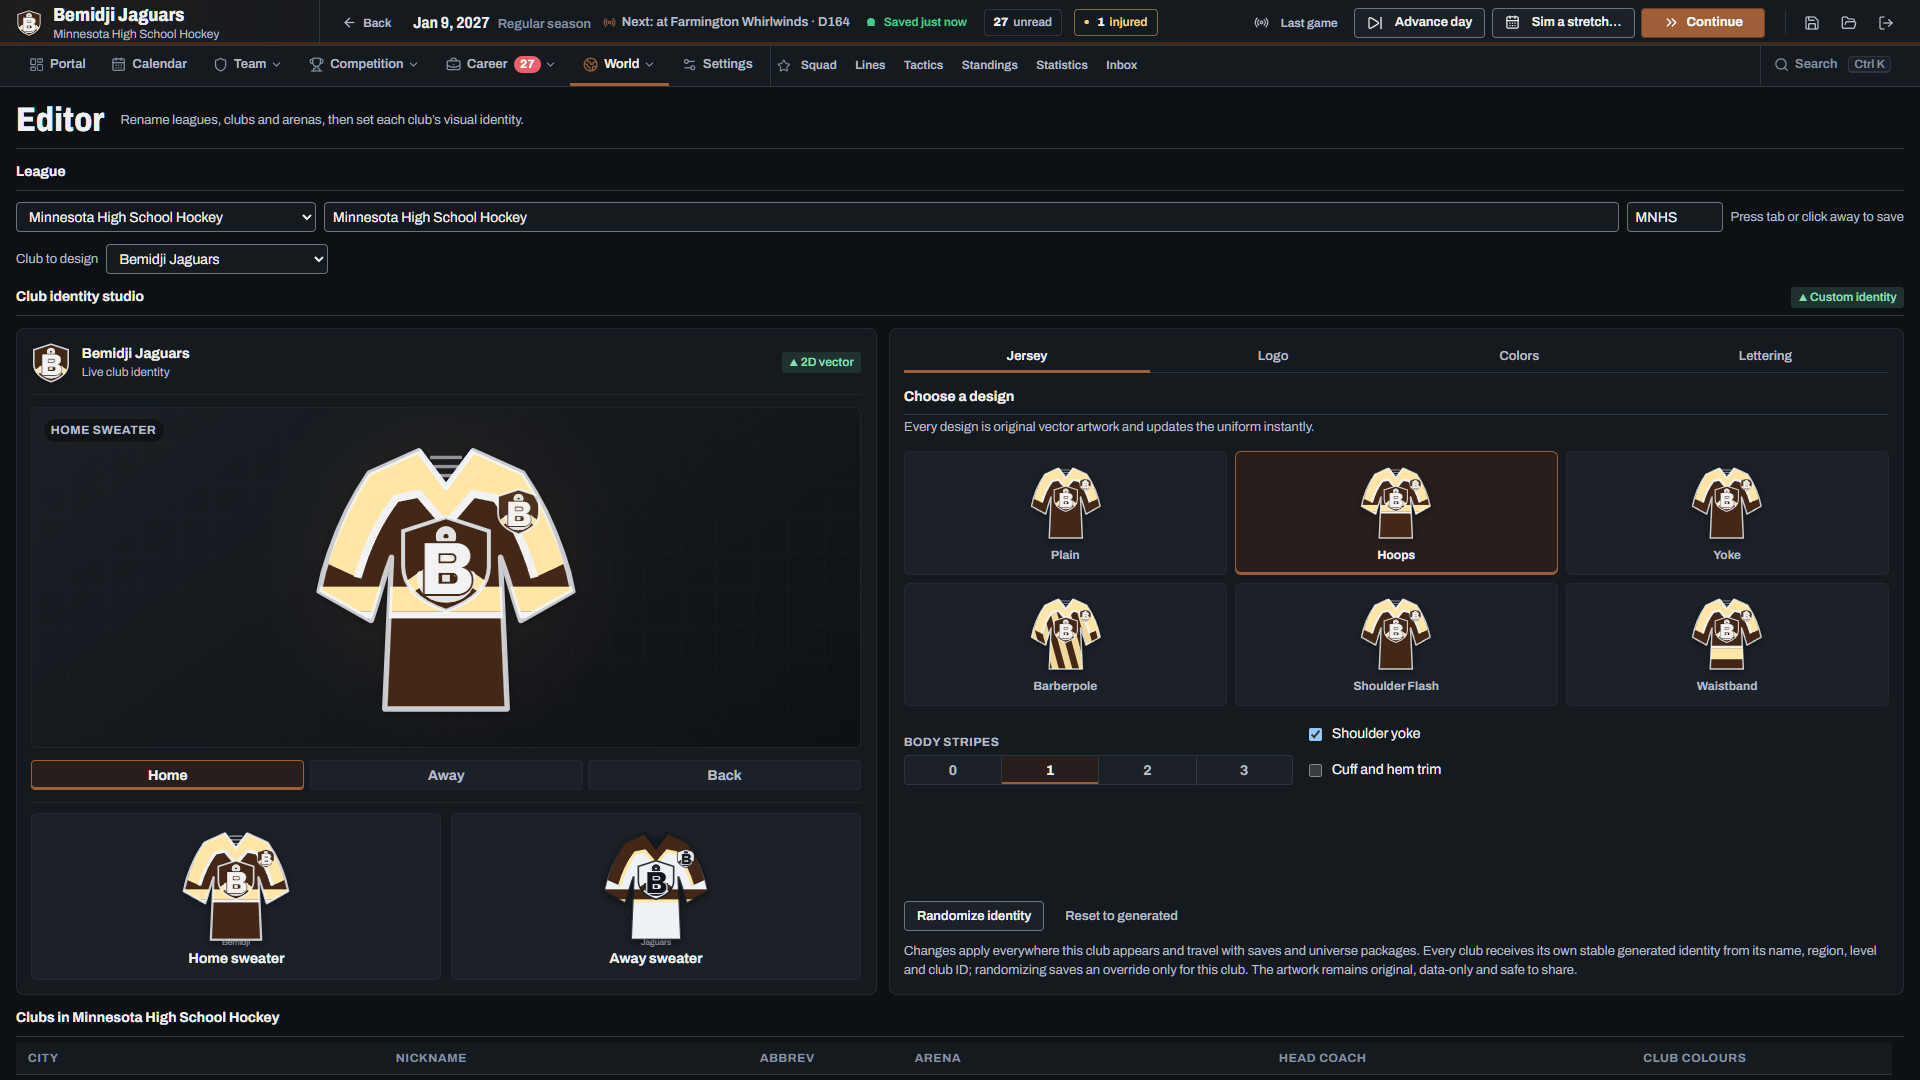Expand the Competition menu

click(x=363, y=64)
